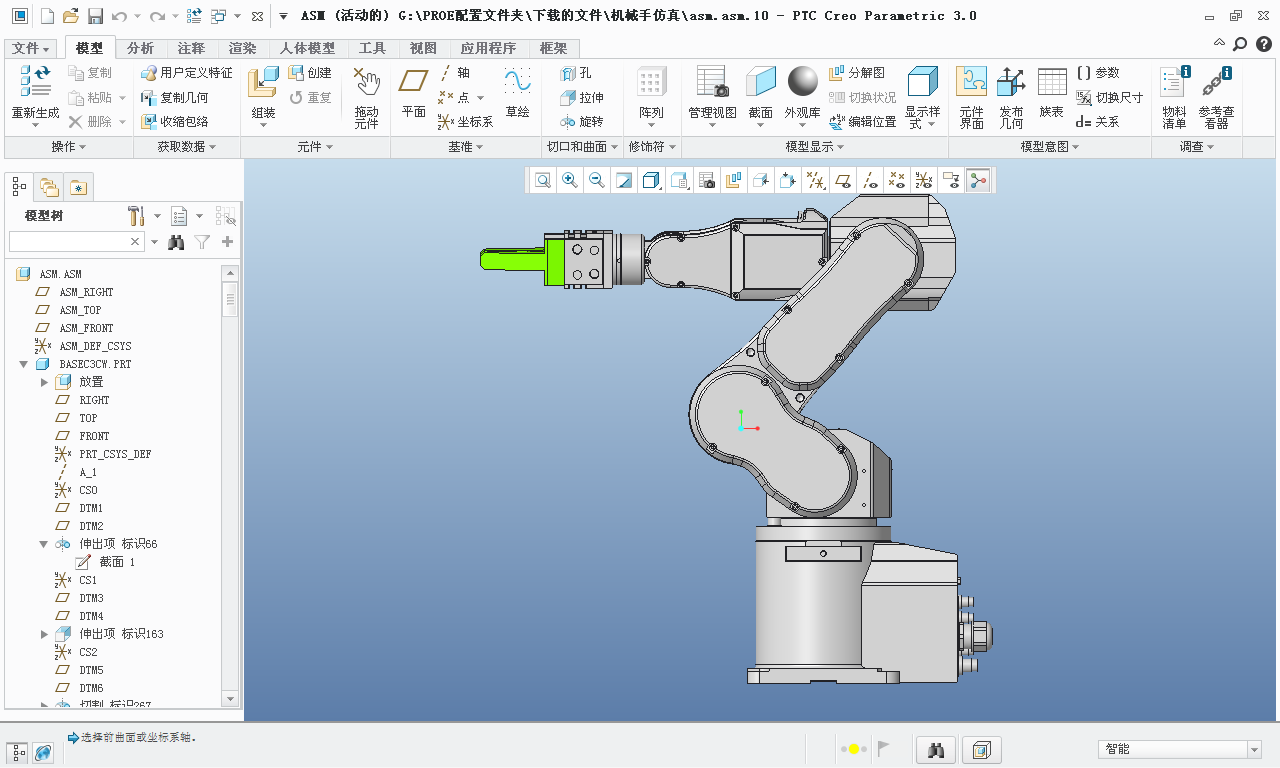Open the 智能 selection filter dropdown
1280x768 pixels.
pos(1254,749)
